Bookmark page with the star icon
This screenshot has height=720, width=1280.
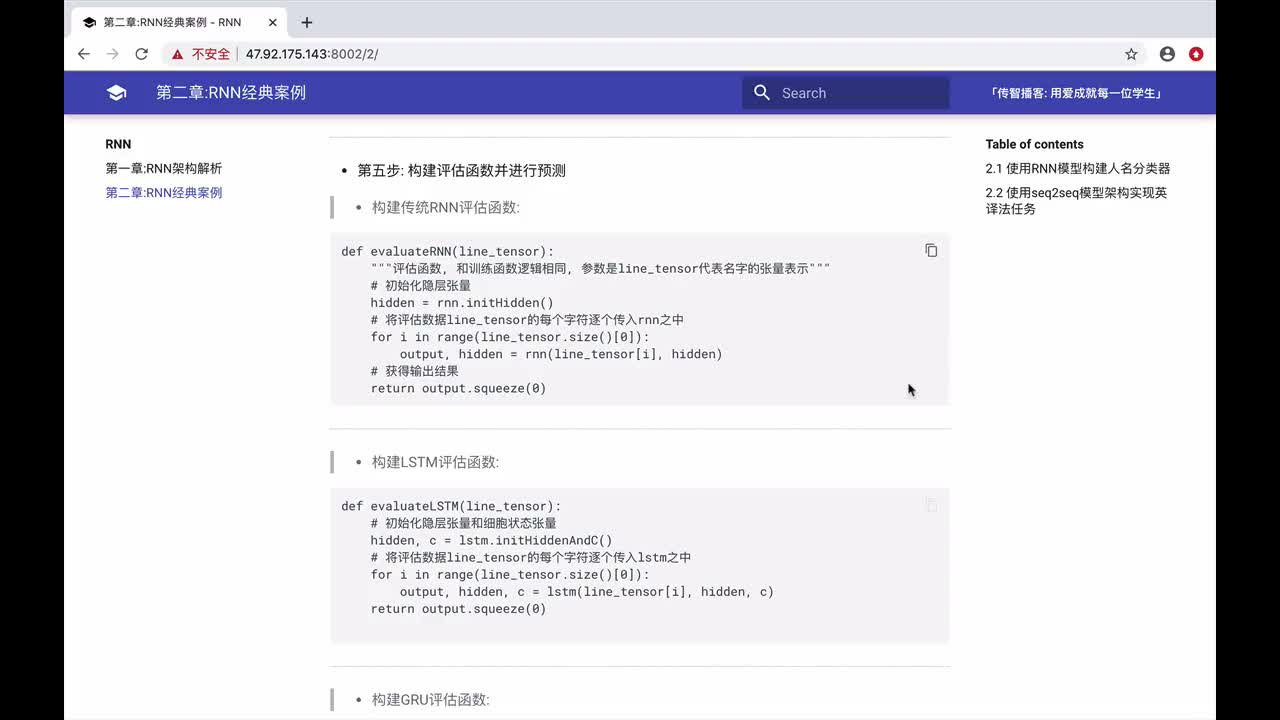(1131, 54)
